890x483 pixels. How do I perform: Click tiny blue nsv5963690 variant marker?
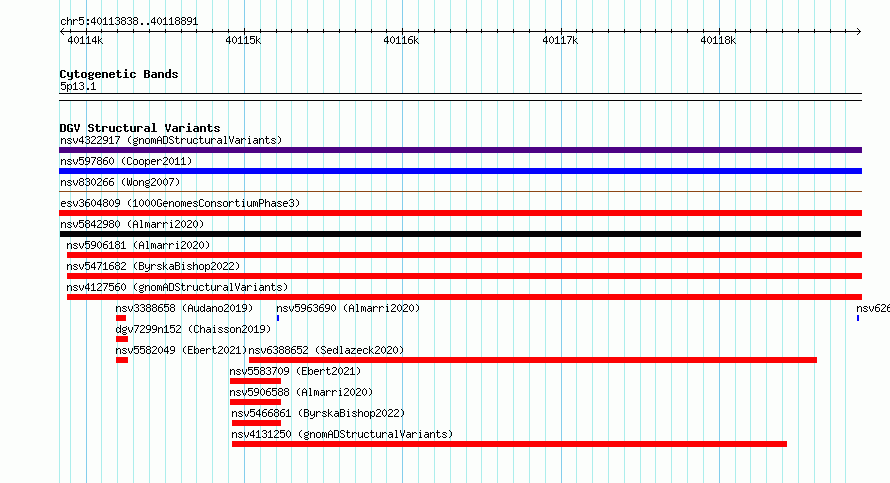(278, 318)
